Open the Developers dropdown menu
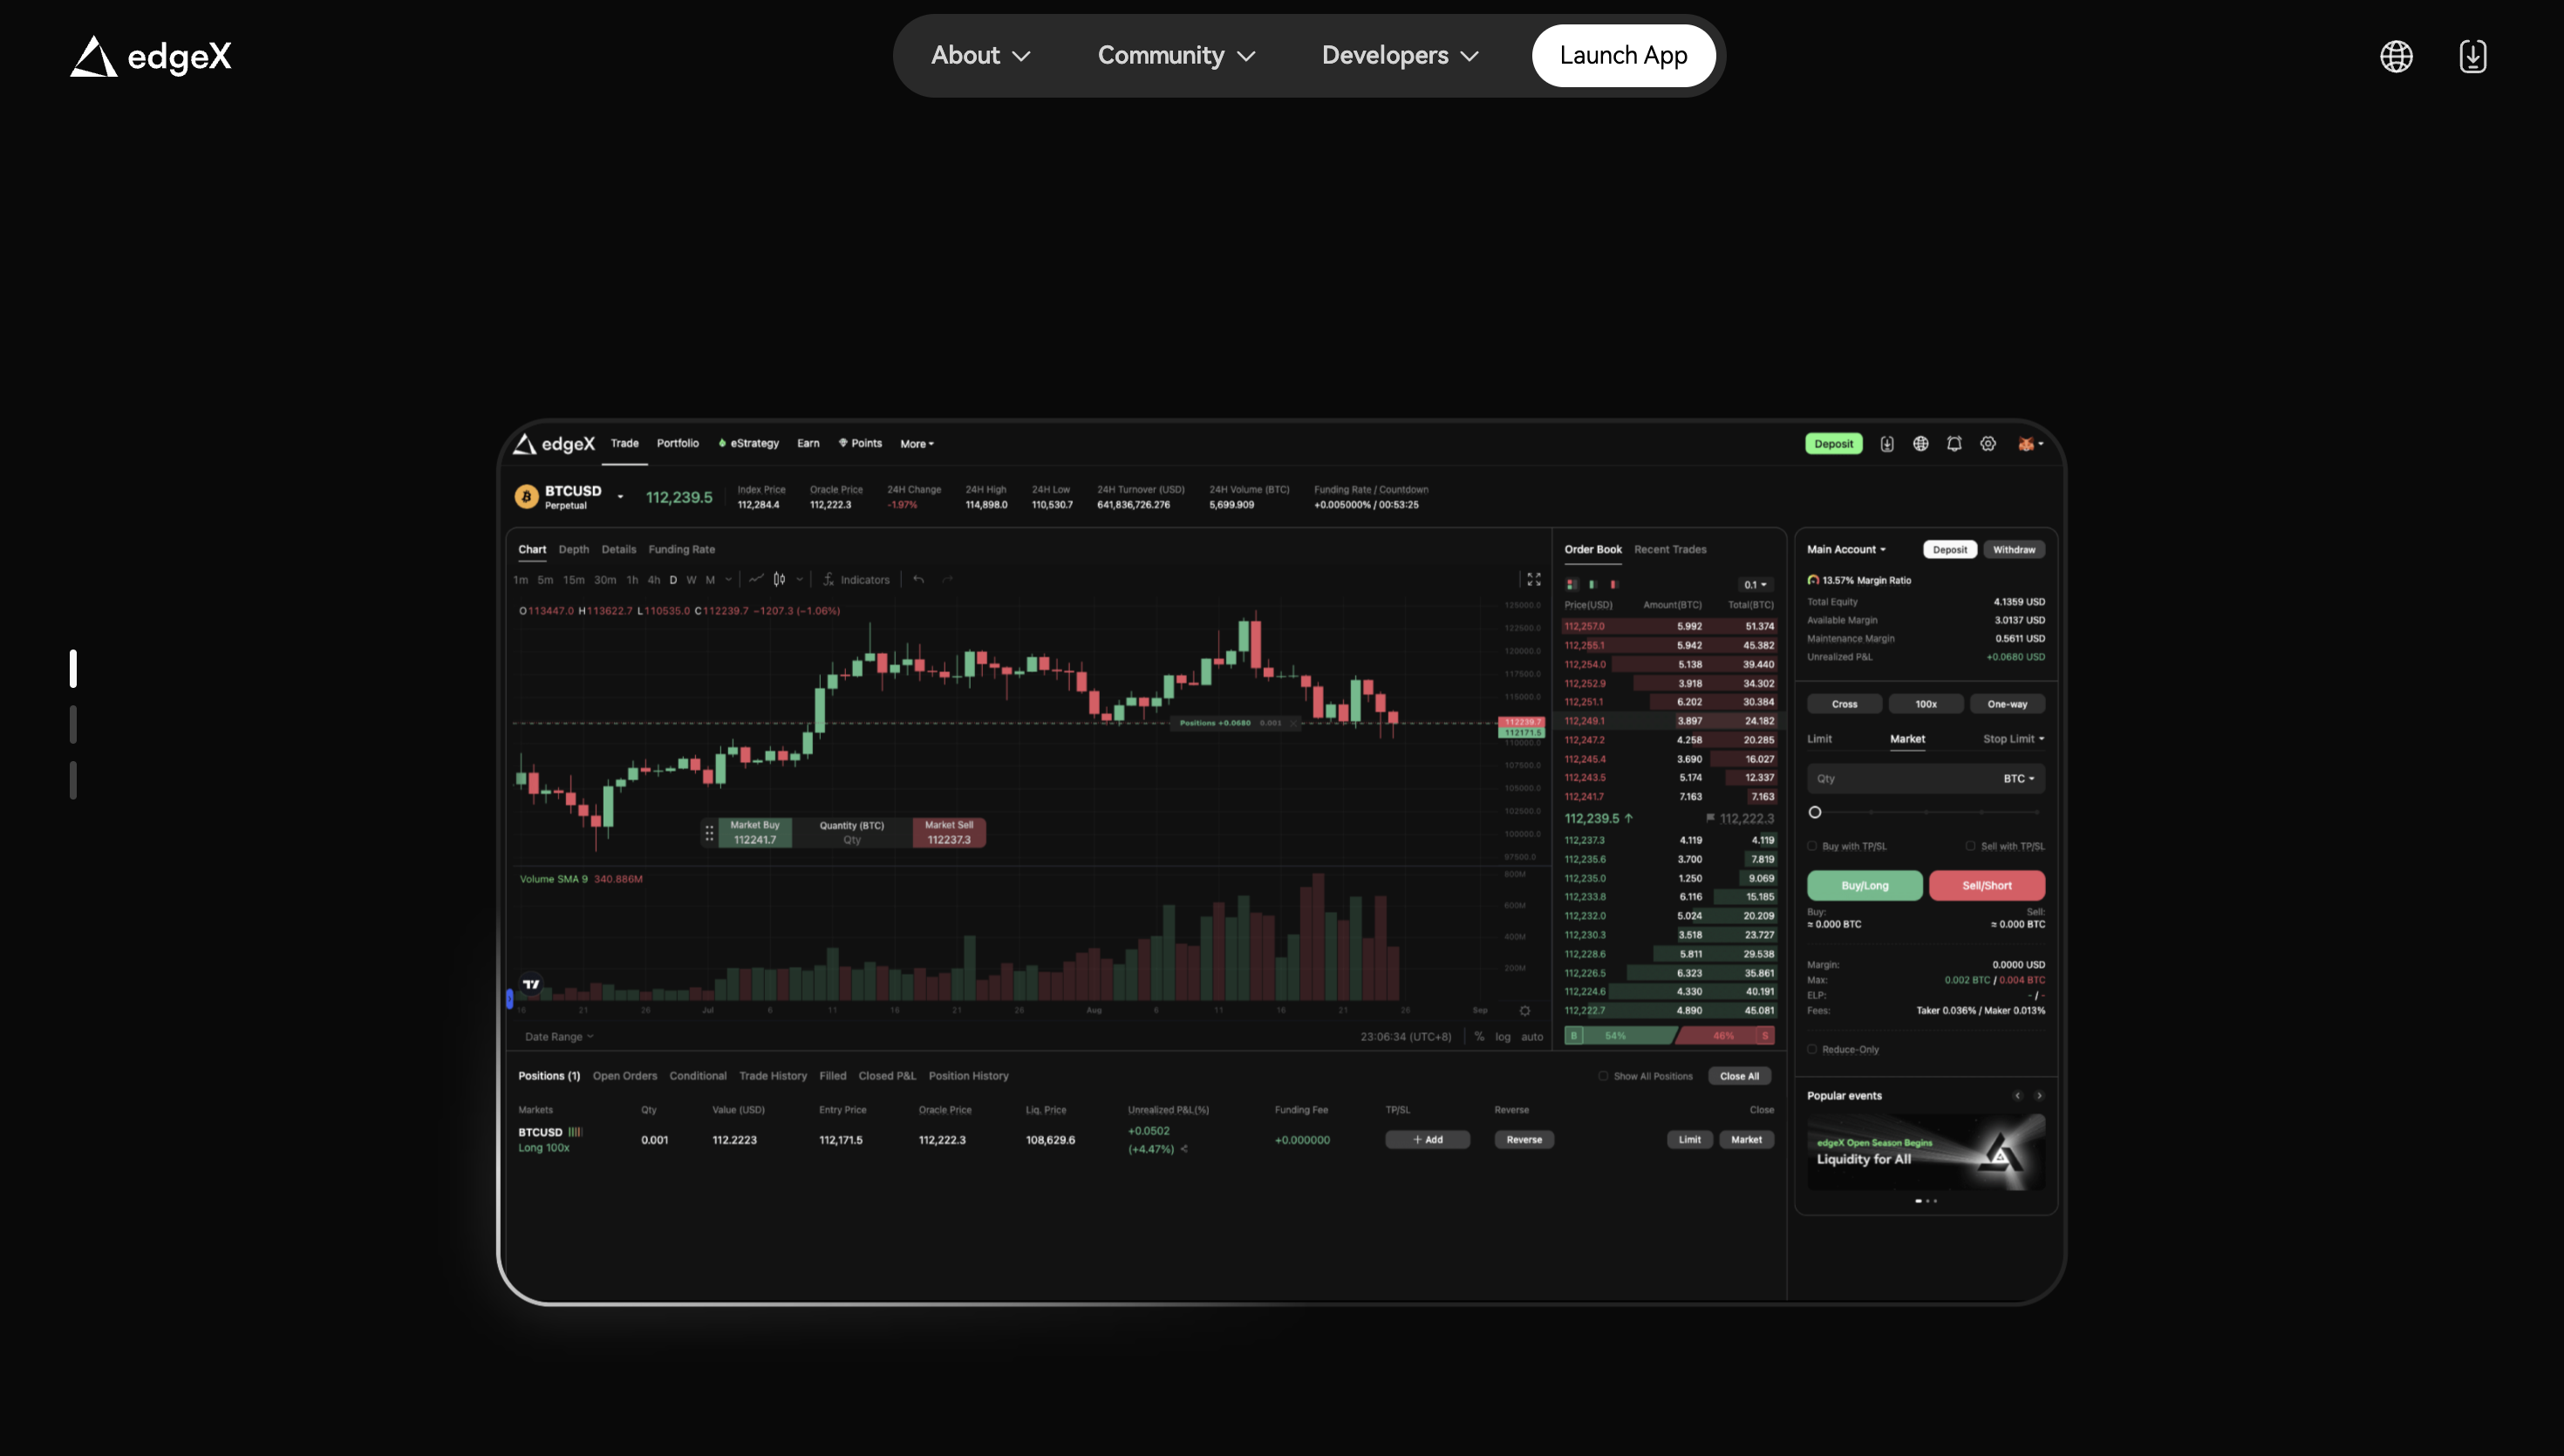Viewport: 2564px width, 1456px height. pyautogui.click(x=1400, y=56)
